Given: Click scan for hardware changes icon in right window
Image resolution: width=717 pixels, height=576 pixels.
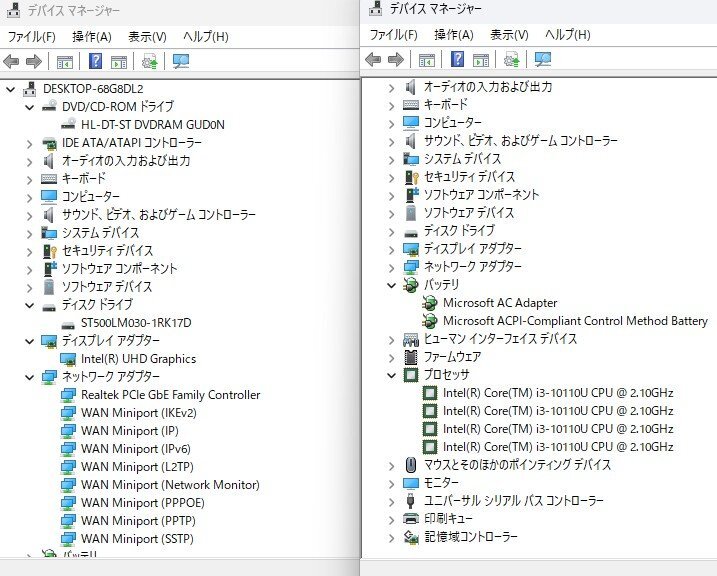Looking at the screenshot, I should tap(543, 59).
